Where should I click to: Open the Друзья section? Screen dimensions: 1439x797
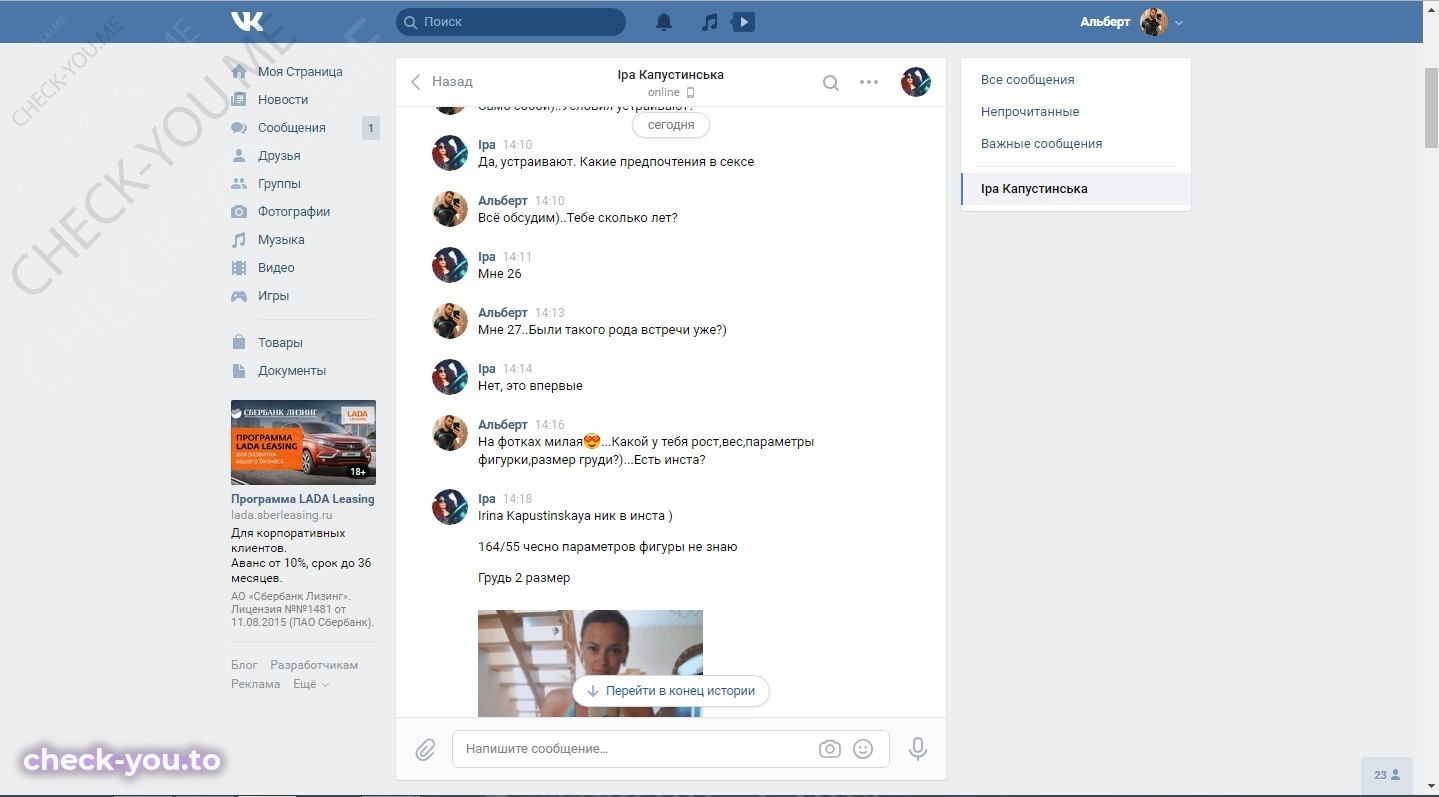point(279,156)
